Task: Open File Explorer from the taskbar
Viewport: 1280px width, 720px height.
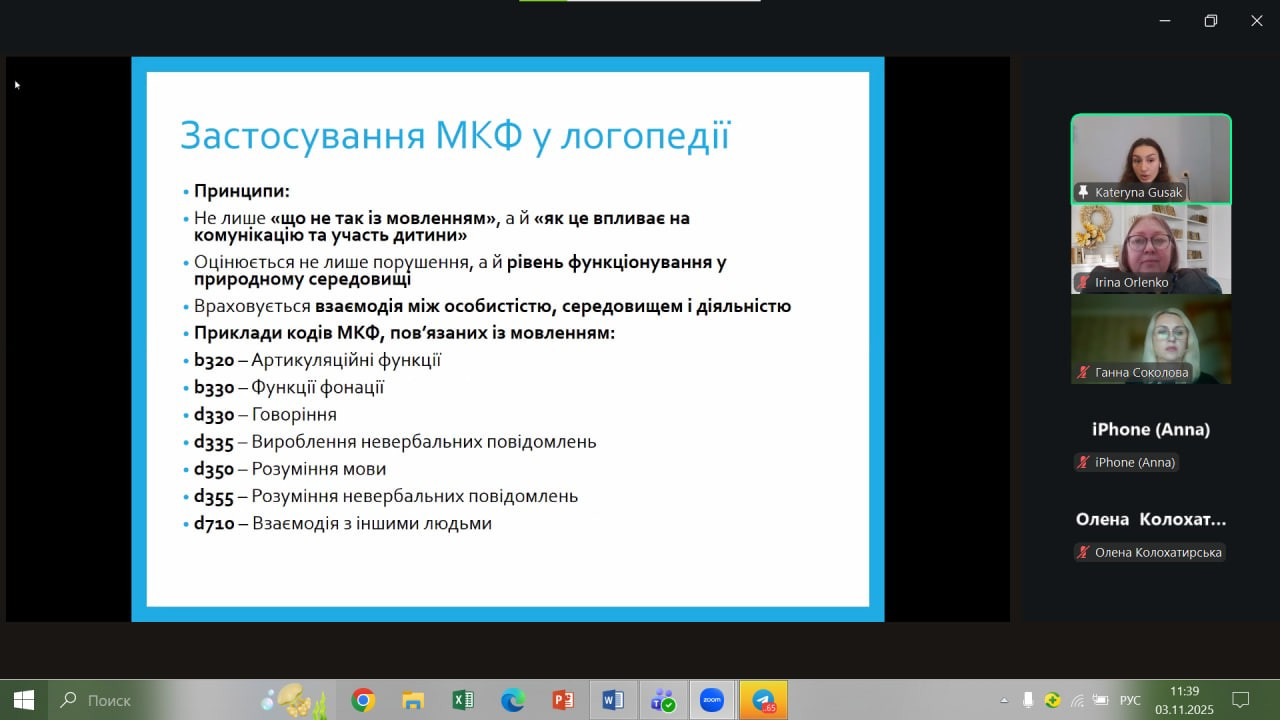Action: click(x=413, y=701)
